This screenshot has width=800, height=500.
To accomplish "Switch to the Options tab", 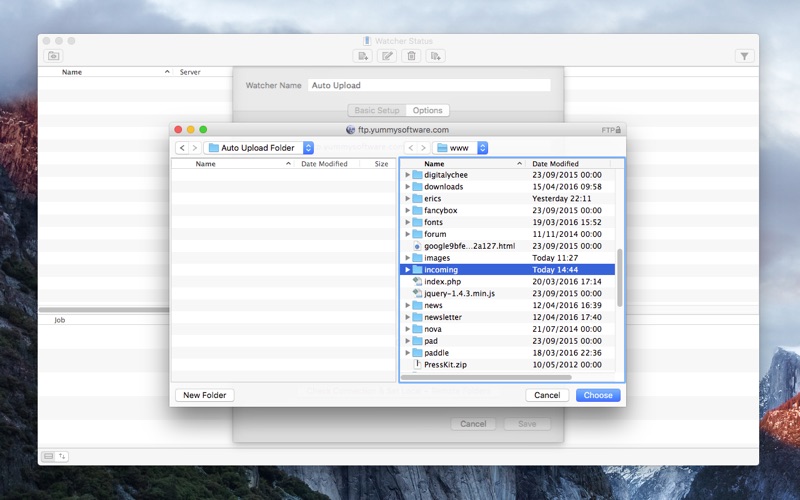I will (428, 110).
